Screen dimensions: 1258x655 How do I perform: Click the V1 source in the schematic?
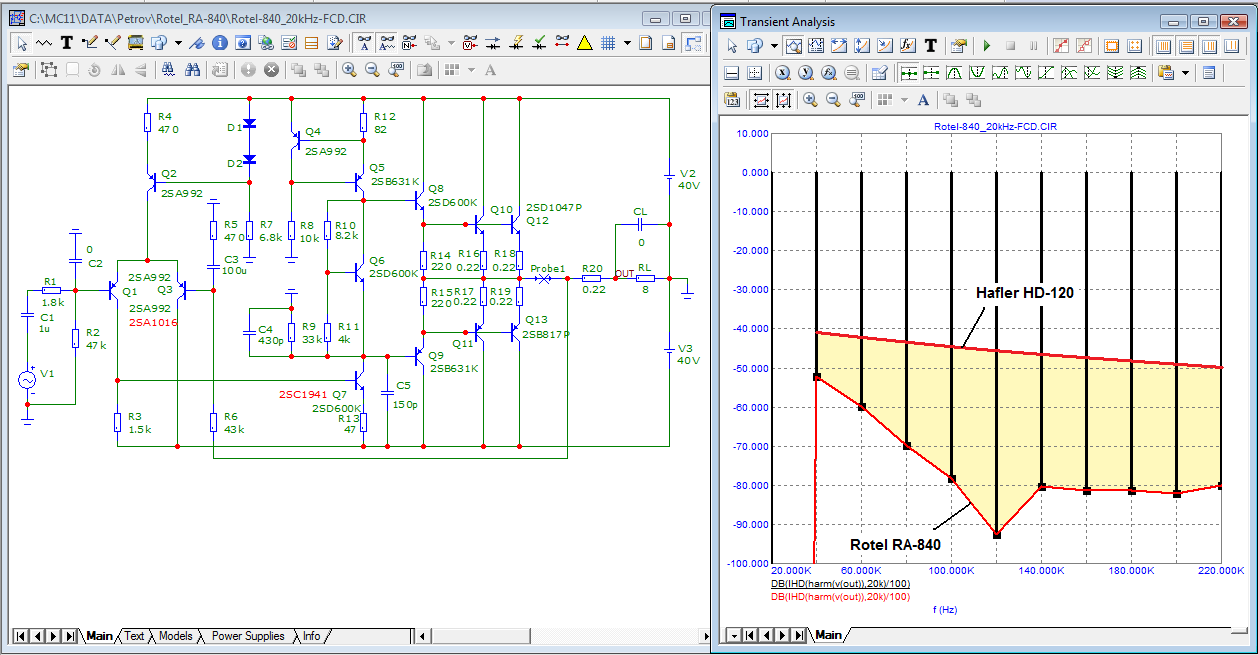(26, 380)
